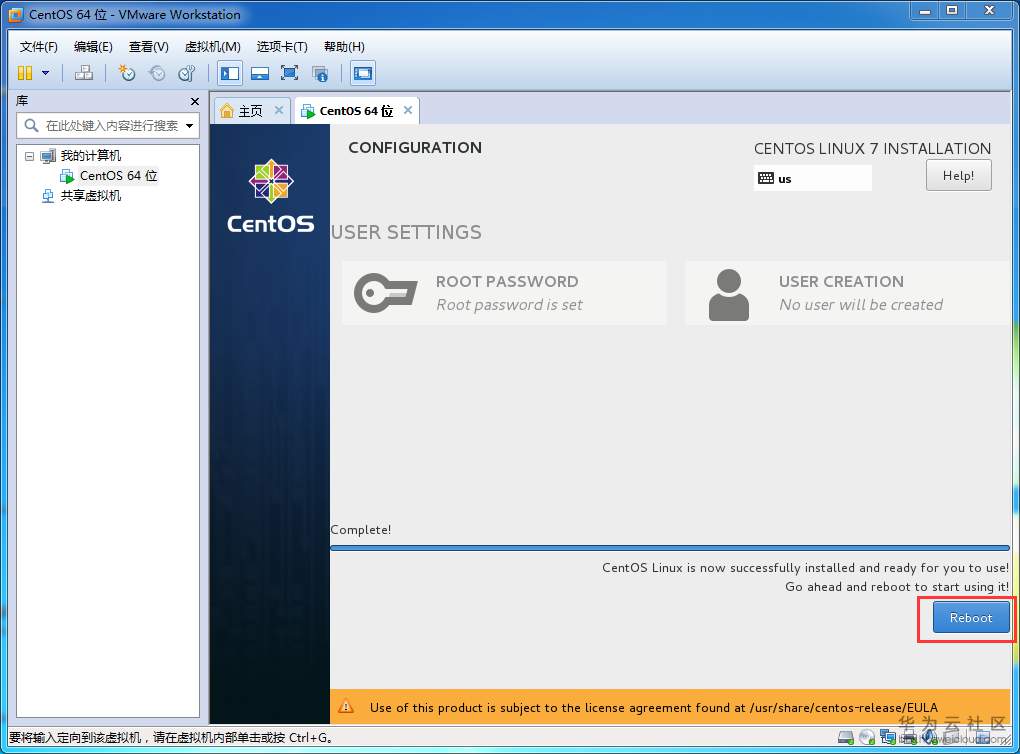Click the warning triangle icon
The width and height of the screenshot is (1020, 754).
(x=346, y=707)
